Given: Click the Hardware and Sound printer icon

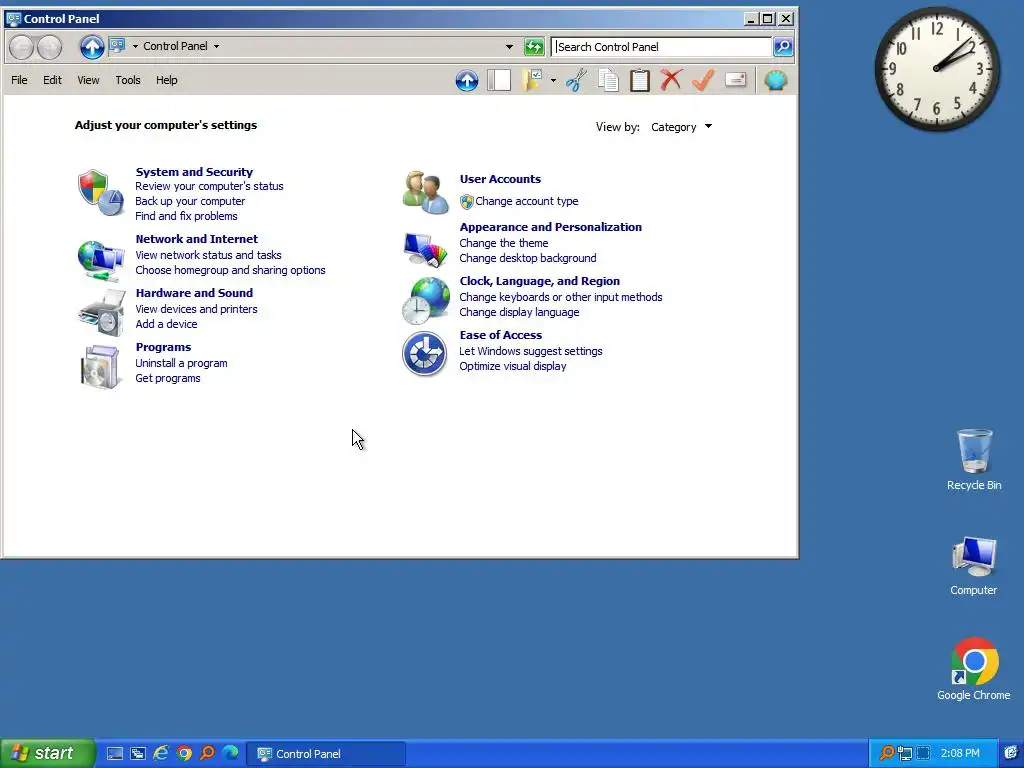Looking at the screenshot, I should 101,313.
